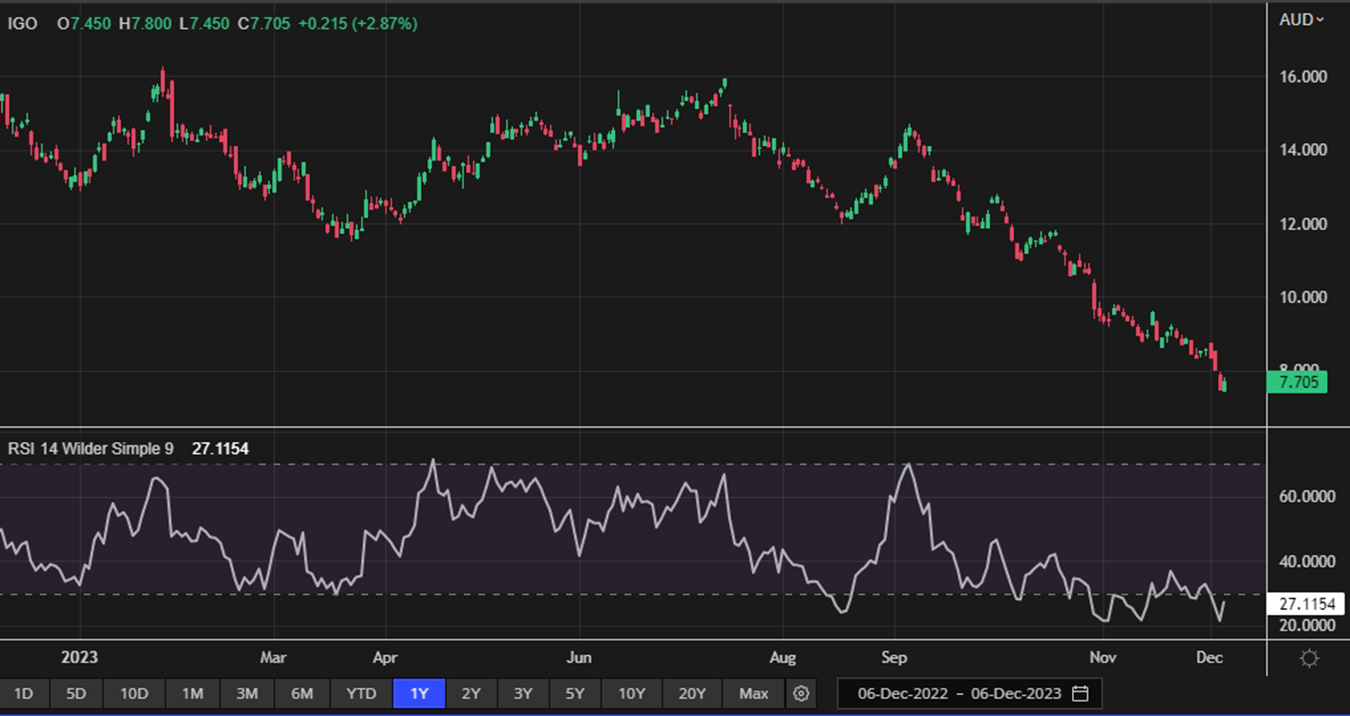The width and height of the screenshot is (1350, 716).
Task: Click the RSI 14 Wilder Simple 9 label
Action: 90,449
